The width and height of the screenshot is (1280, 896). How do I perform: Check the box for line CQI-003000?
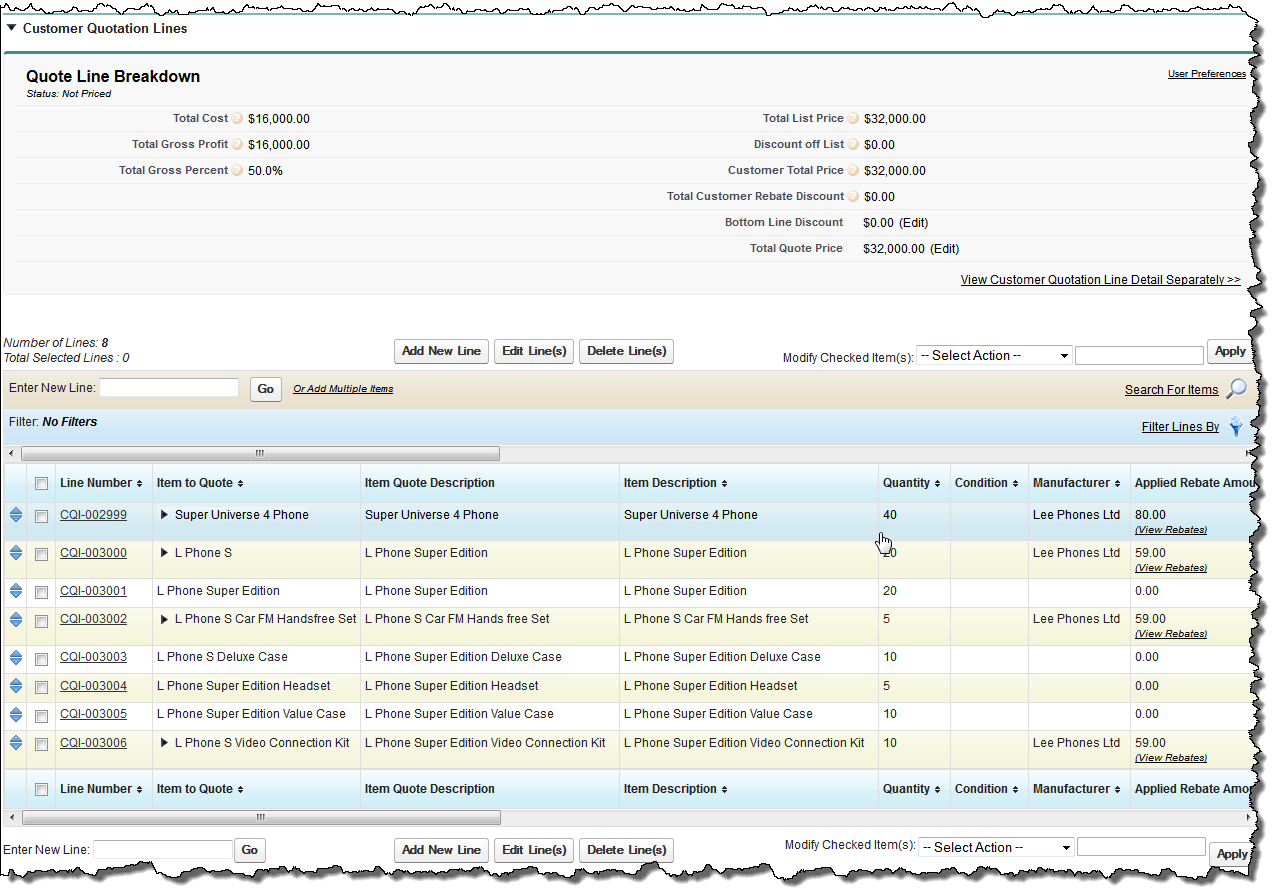coord(41,555)
